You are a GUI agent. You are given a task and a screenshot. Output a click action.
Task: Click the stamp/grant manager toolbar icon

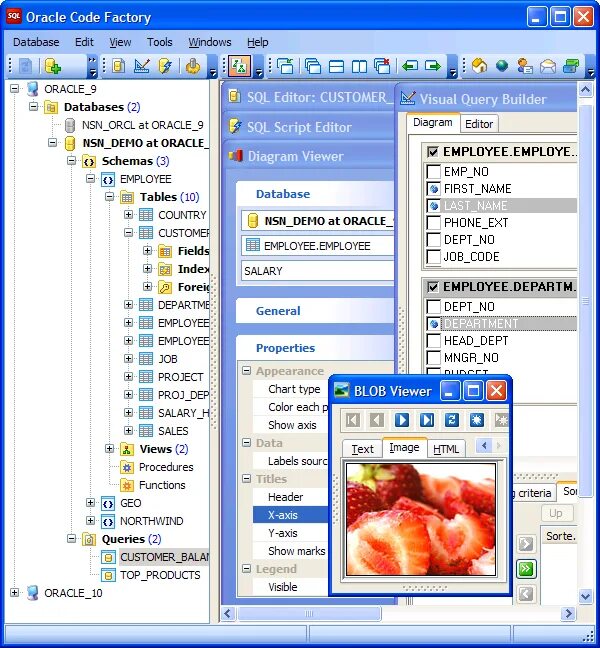point(193,66)
